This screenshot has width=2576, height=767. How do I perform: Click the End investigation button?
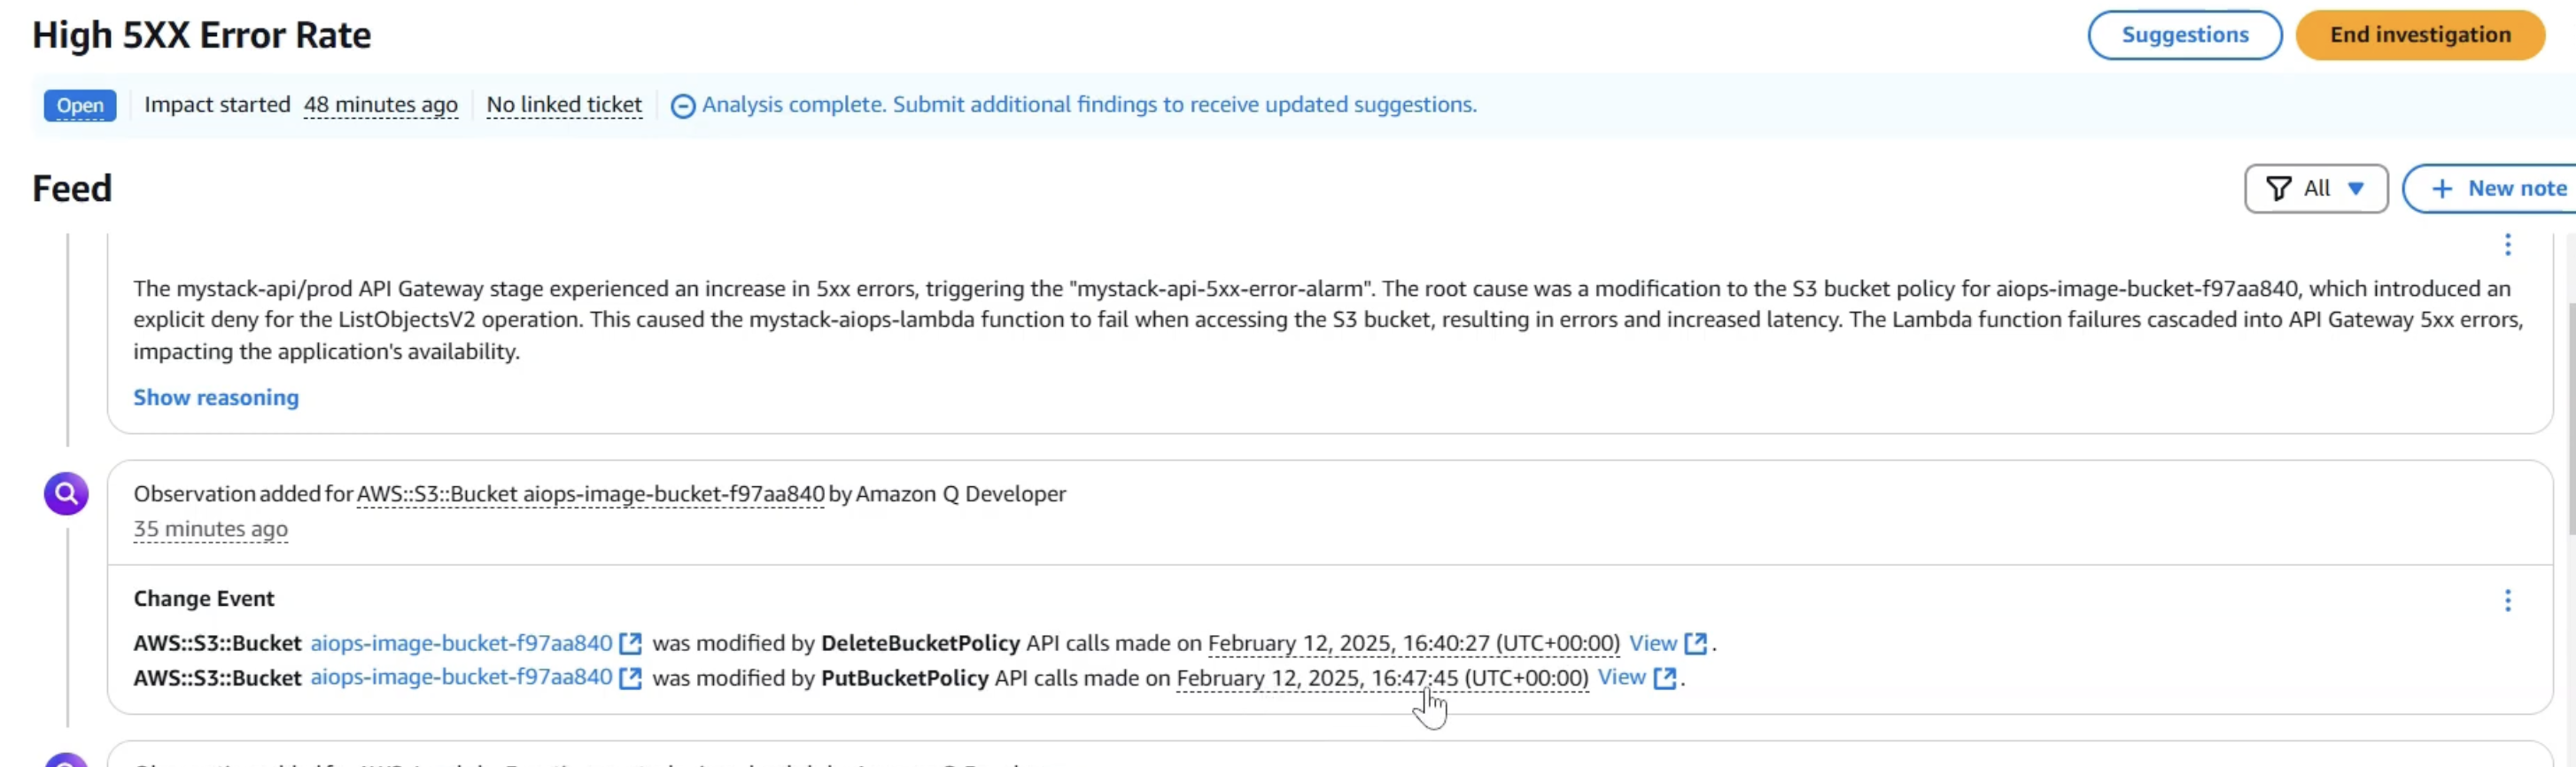coord(2419,35)
